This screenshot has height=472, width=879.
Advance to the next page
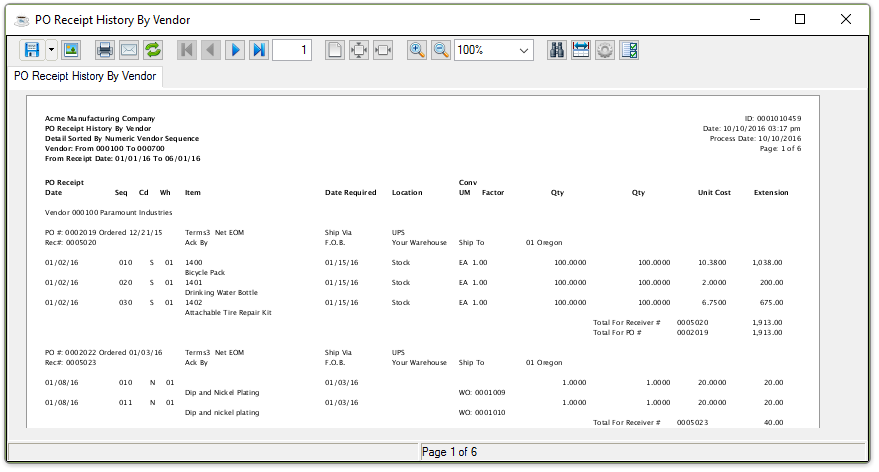coord(235,50)
